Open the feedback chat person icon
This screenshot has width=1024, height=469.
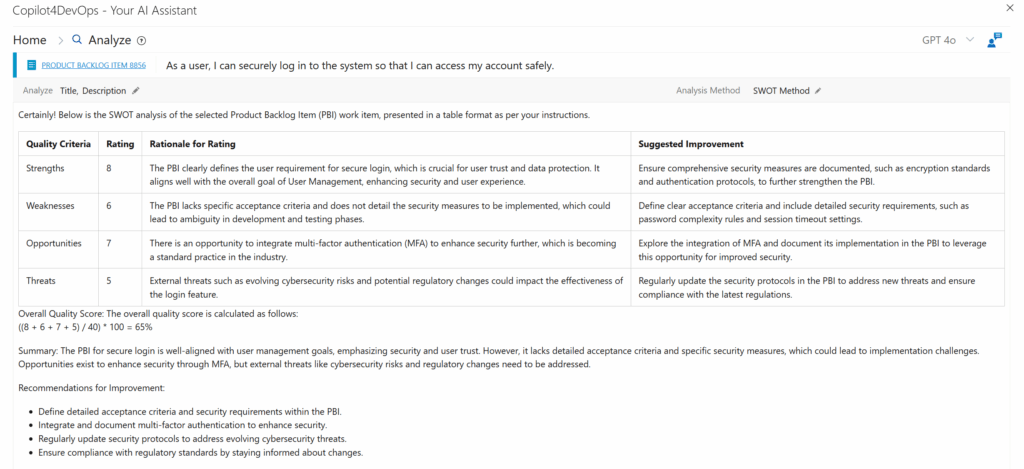pos(994,40)
